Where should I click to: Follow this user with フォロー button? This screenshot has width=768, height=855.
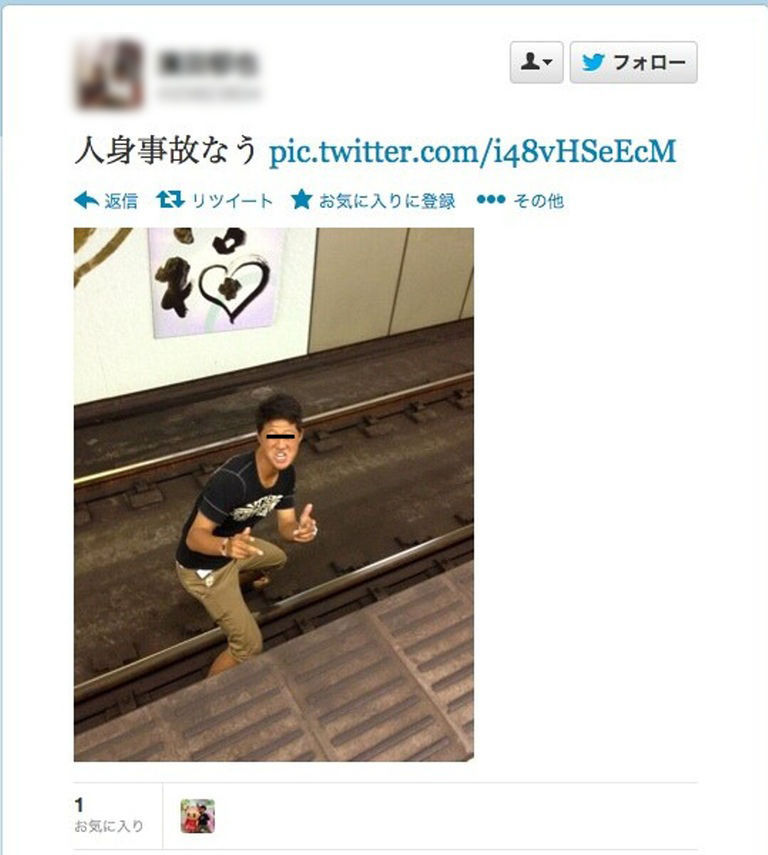click(633, 62)
